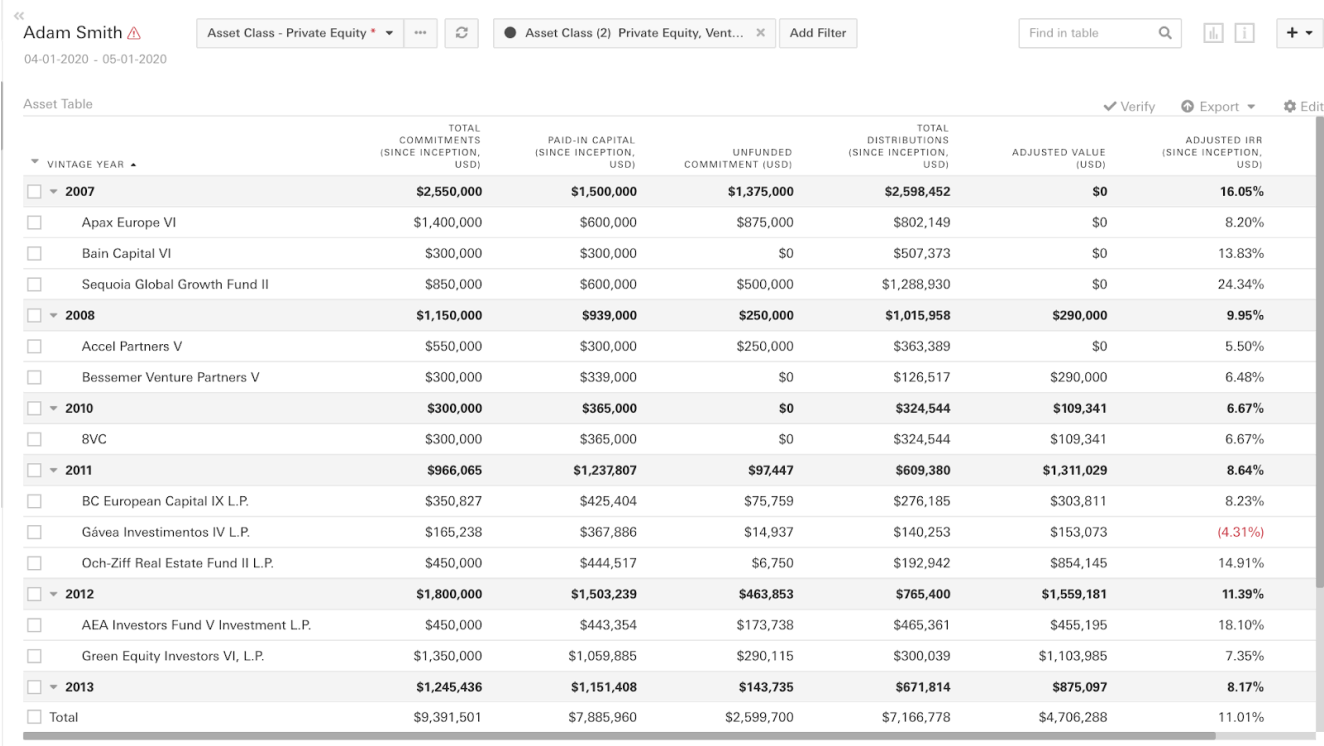Check the Apax Europe VI row checkbox
1324x746 pixels.
pyautogui.click(x=35, y=223)
